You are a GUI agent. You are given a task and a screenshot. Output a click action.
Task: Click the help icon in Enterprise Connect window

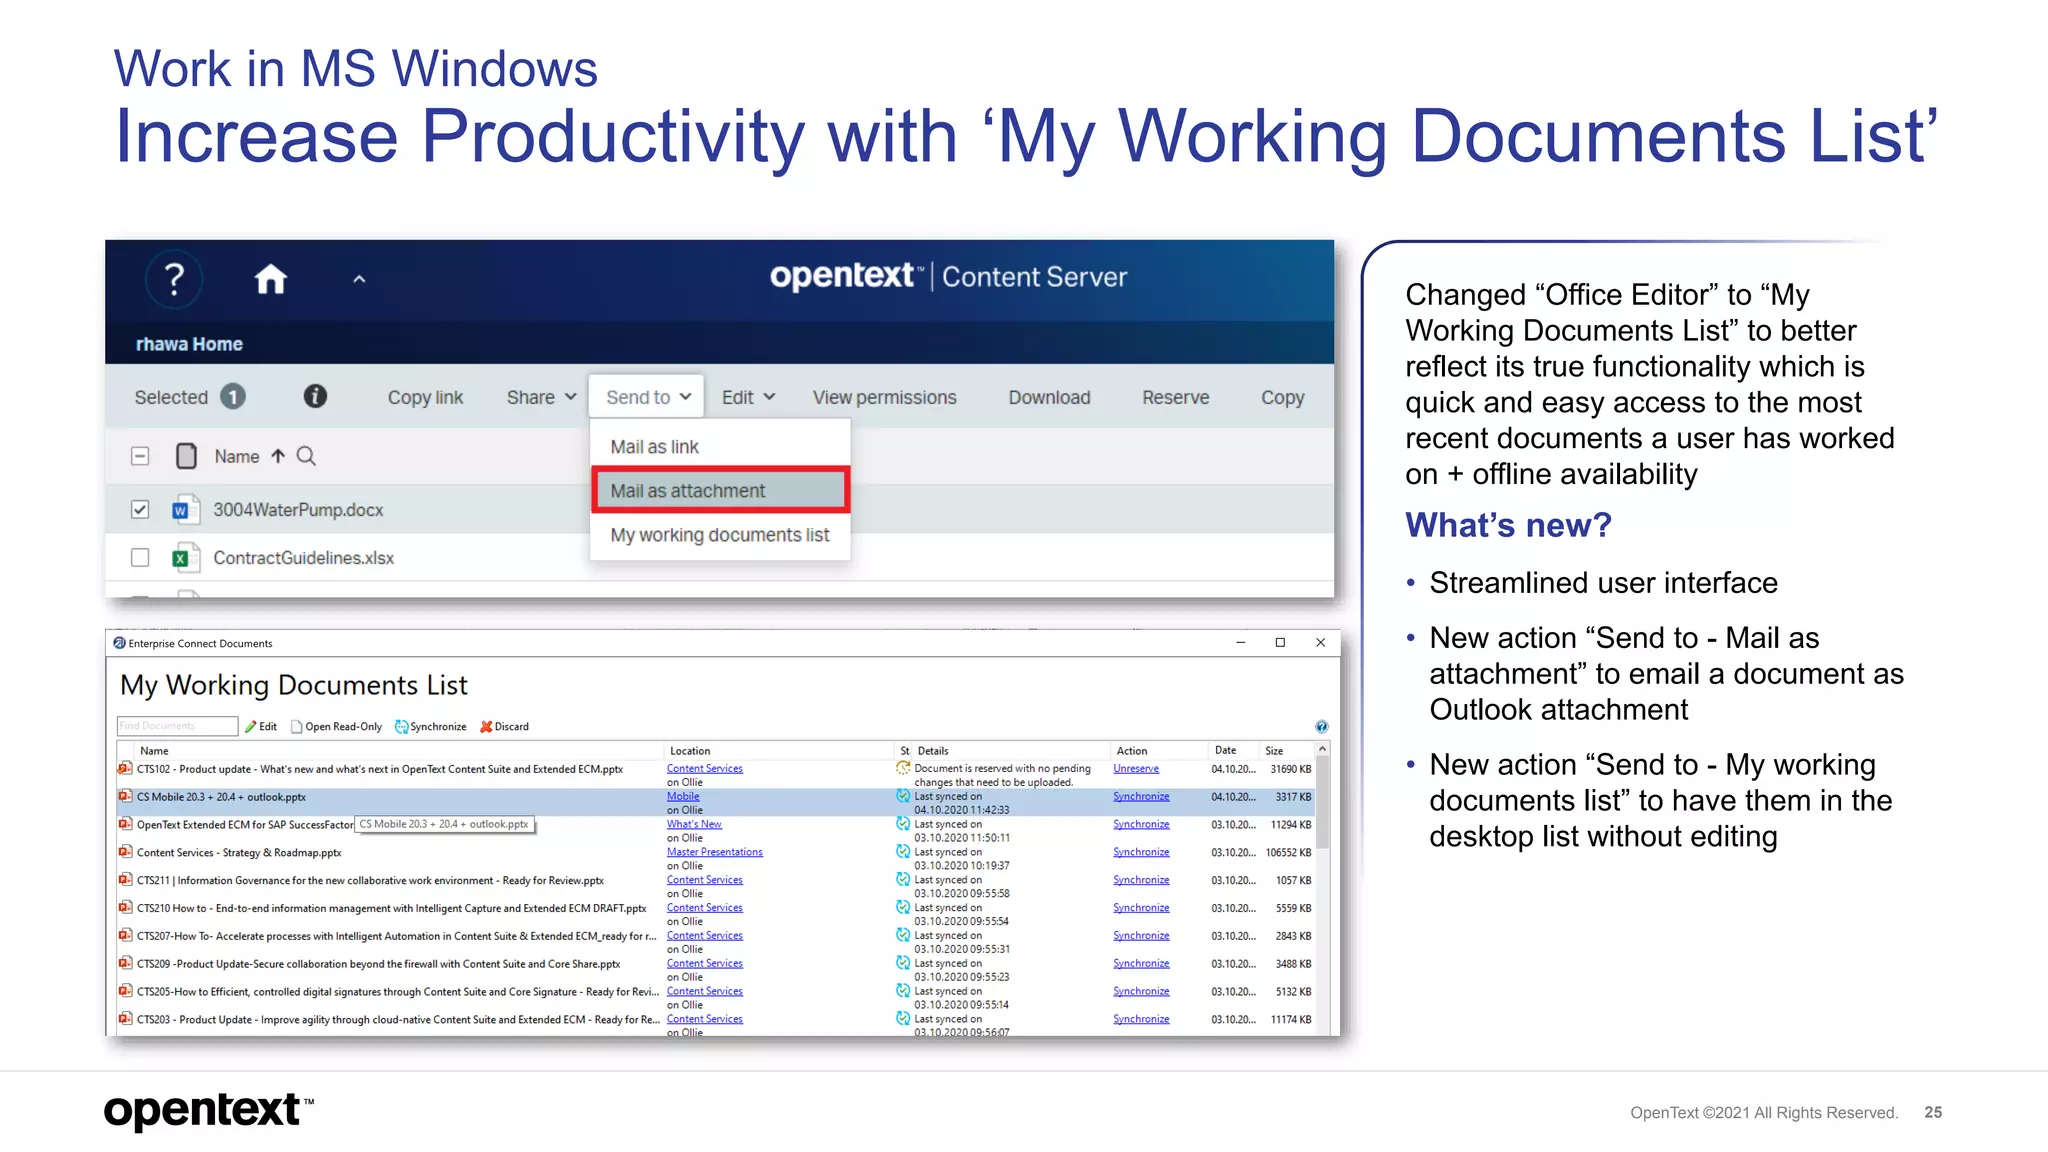[x=1321, y=727]
